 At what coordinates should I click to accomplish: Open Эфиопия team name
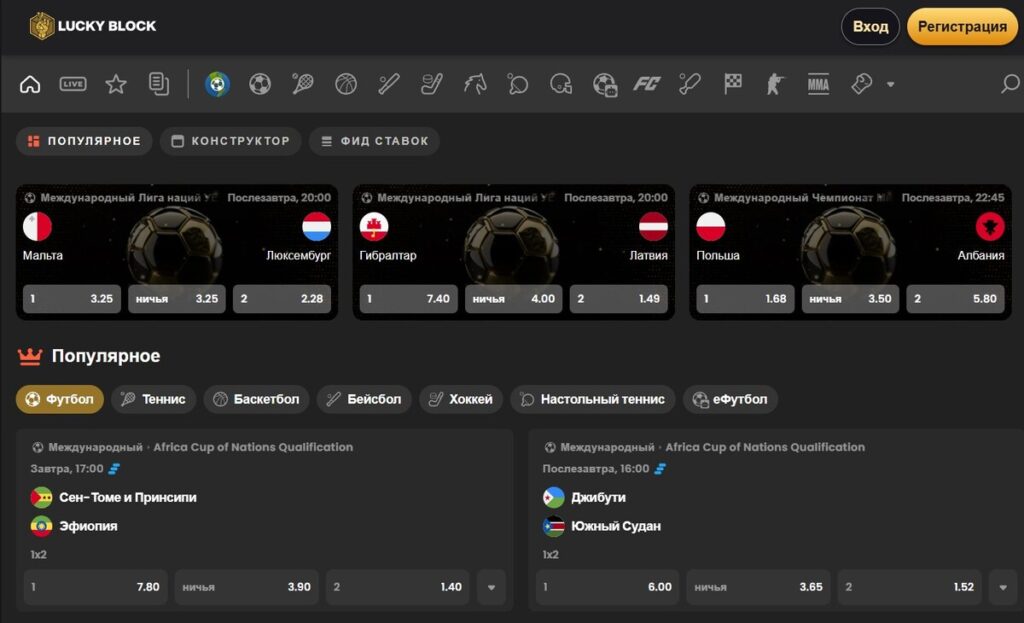[x=88, y=526]
